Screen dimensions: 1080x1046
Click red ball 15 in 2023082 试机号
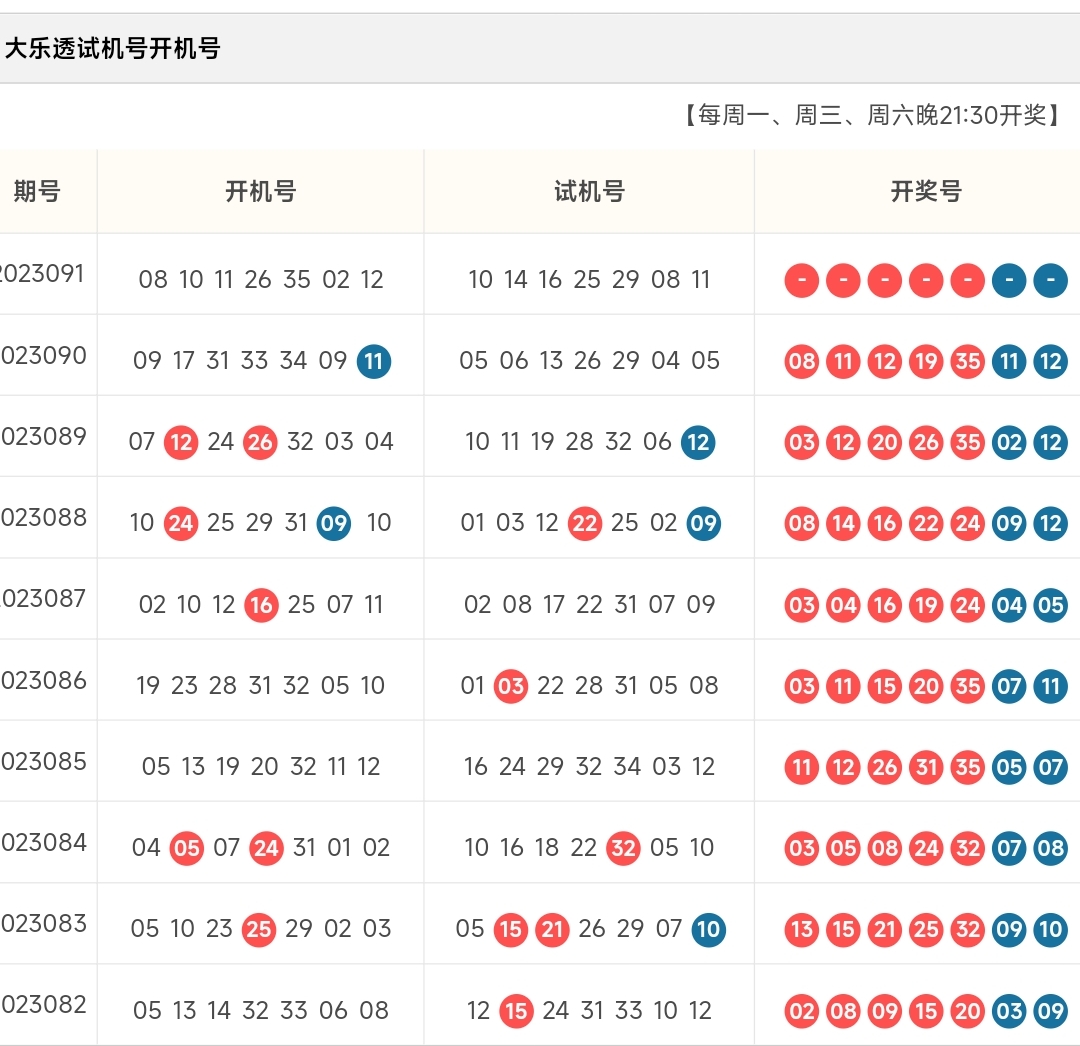point(517,1011)
